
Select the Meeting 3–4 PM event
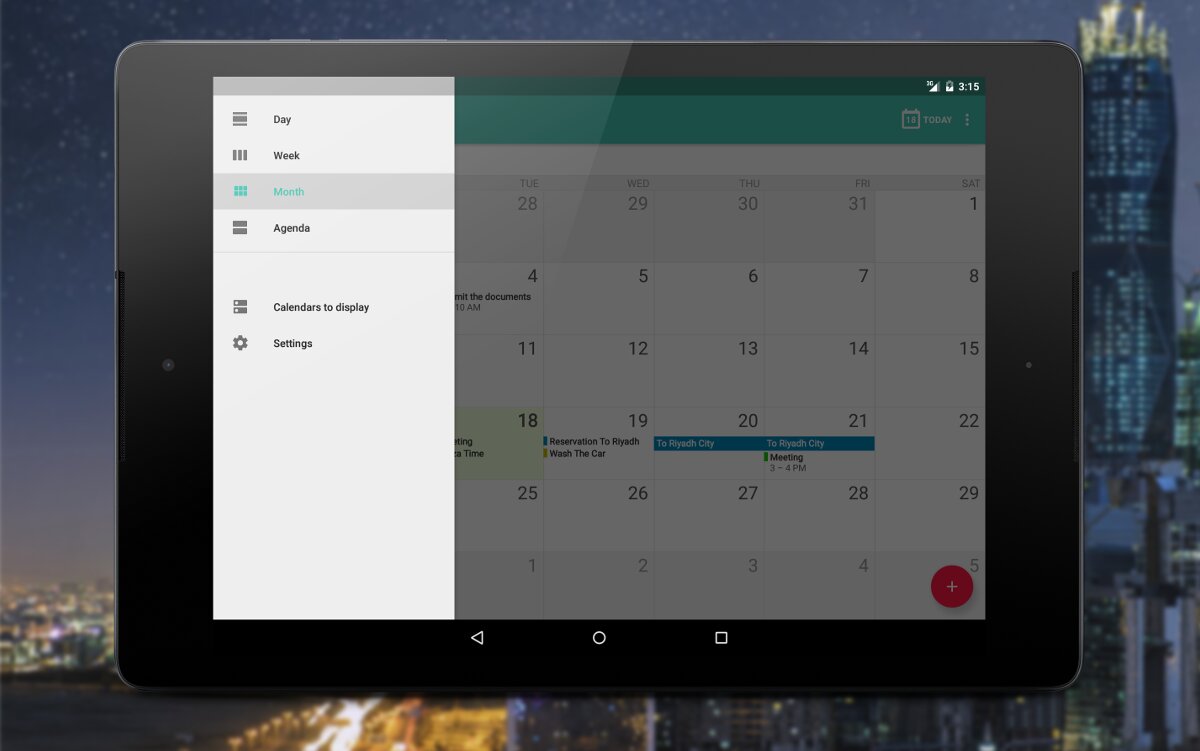(788, 462)
